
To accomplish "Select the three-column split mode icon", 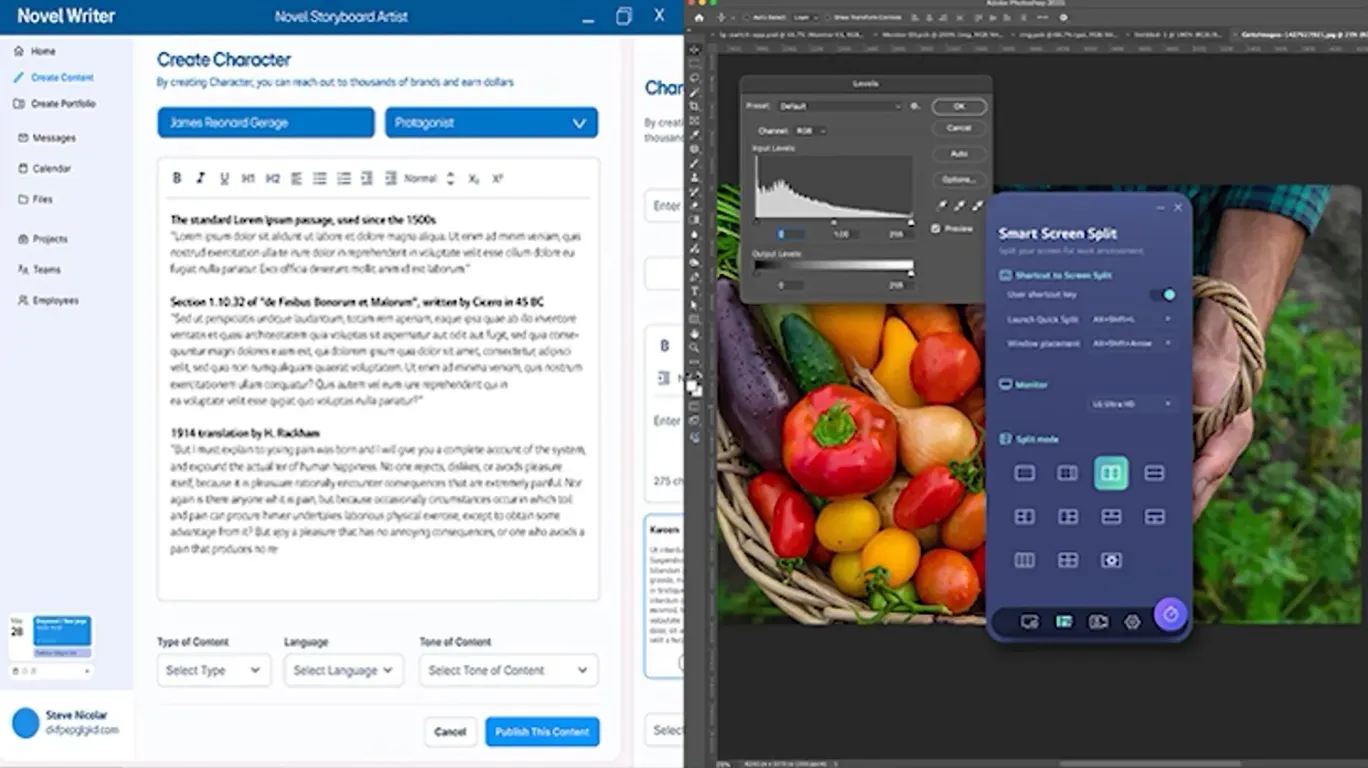I will click(x=1025, y=561).
